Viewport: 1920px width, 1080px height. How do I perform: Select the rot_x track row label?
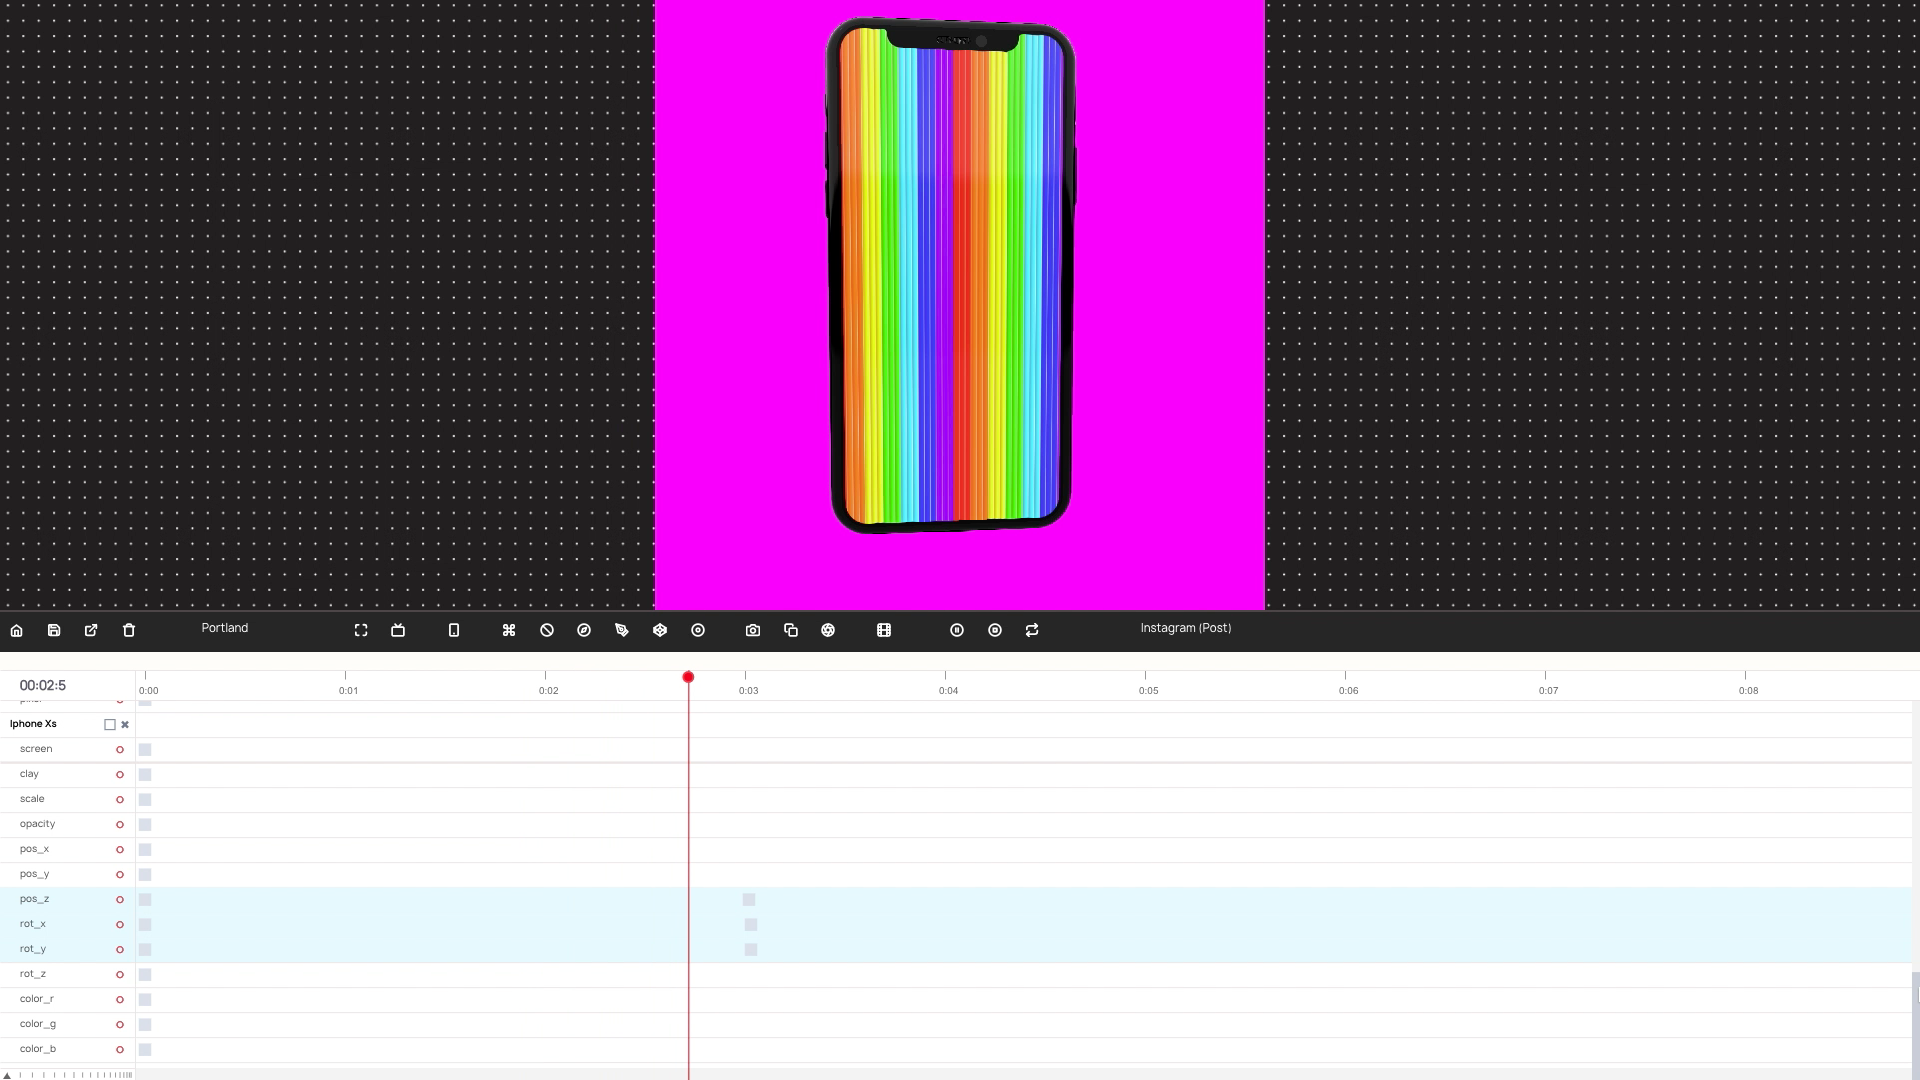click(x=33, y=924)
